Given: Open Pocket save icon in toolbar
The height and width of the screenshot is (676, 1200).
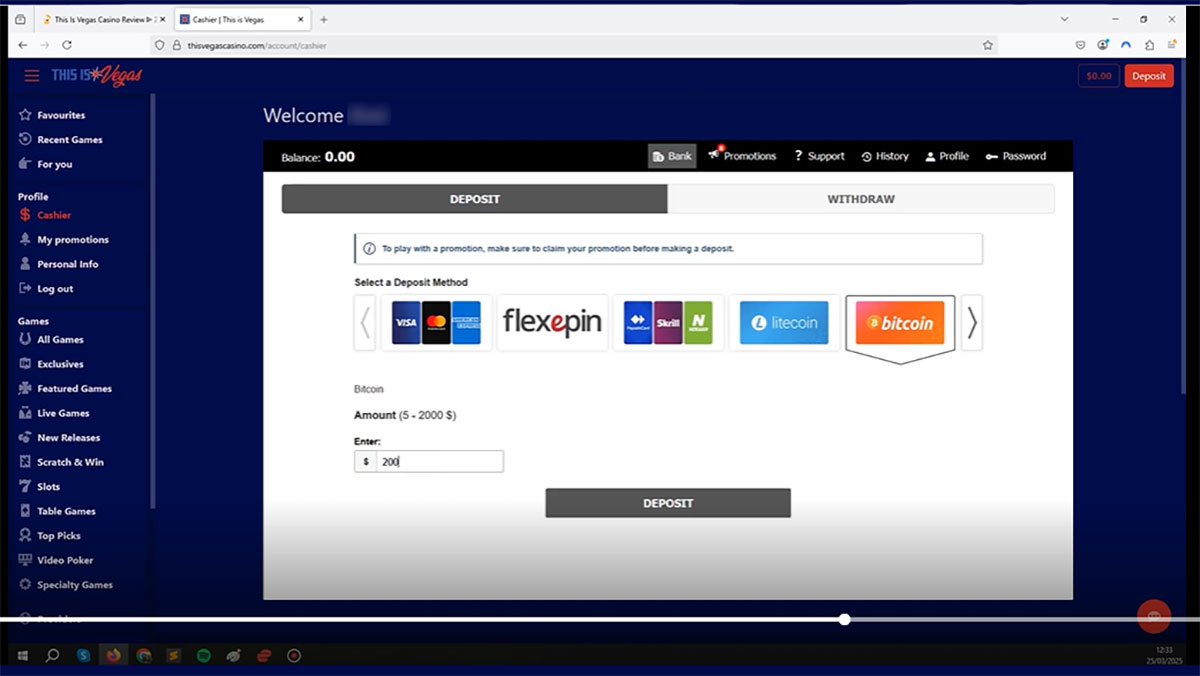Looking at the screenshot, I should coord(1081,45).
